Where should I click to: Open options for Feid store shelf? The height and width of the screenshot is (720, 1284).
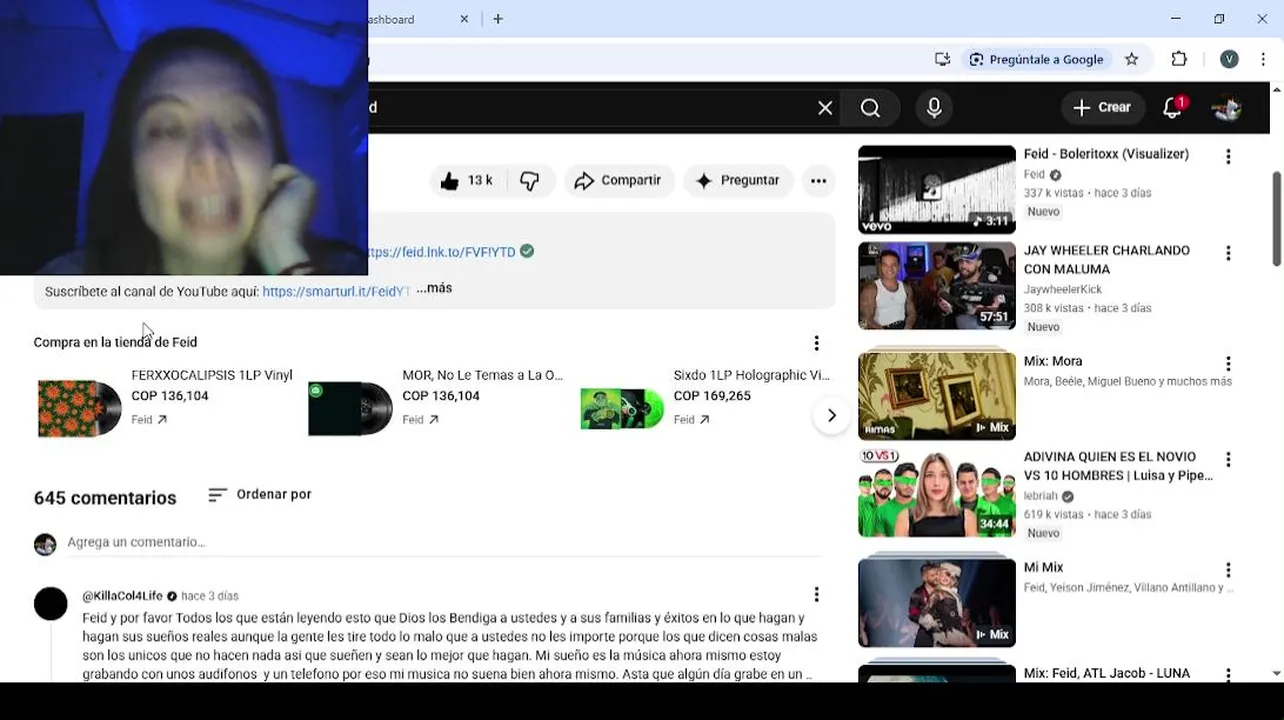tap(816, 343)
